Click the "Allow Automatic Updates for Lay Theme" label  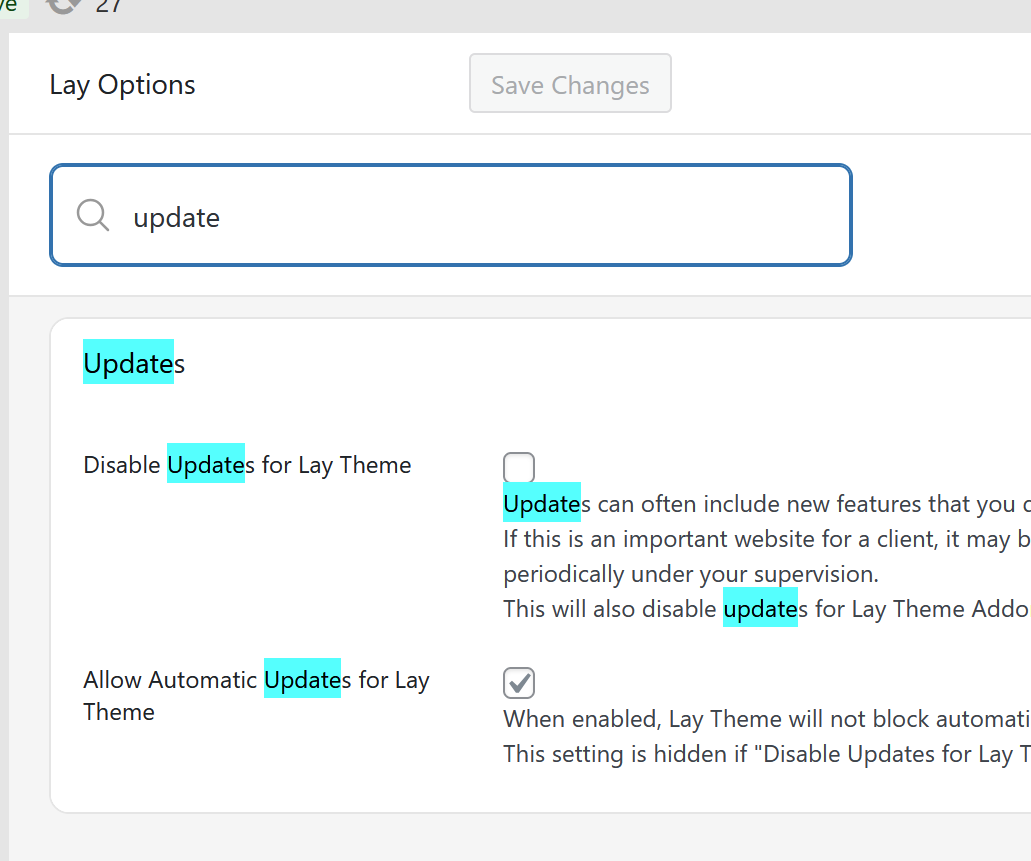tap(256, 681)
